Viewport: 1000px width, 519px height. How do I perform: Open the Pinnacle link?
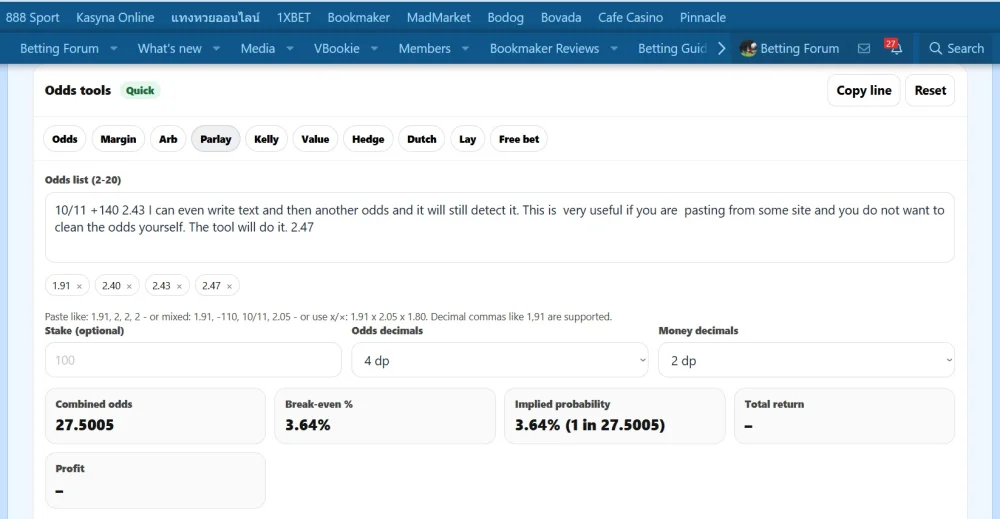(703, 18)
